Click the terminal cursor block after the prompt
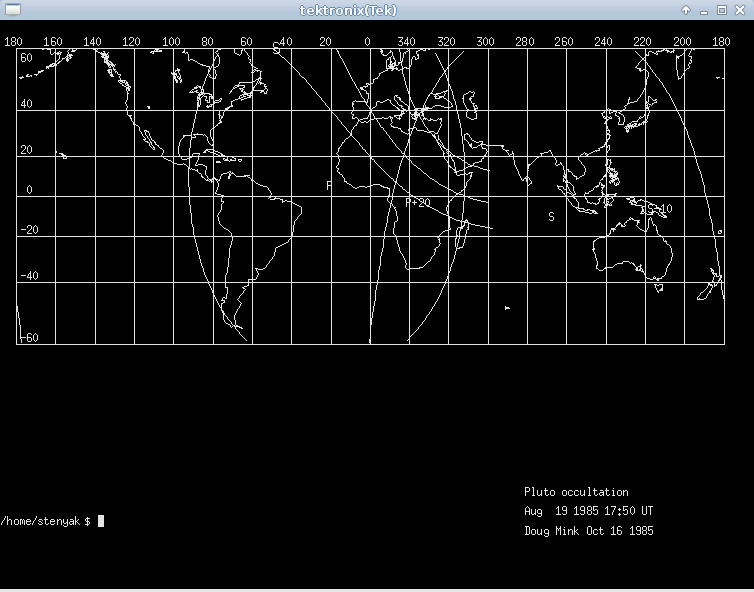This screenshot has height=592, width=754. coord(101,521)
